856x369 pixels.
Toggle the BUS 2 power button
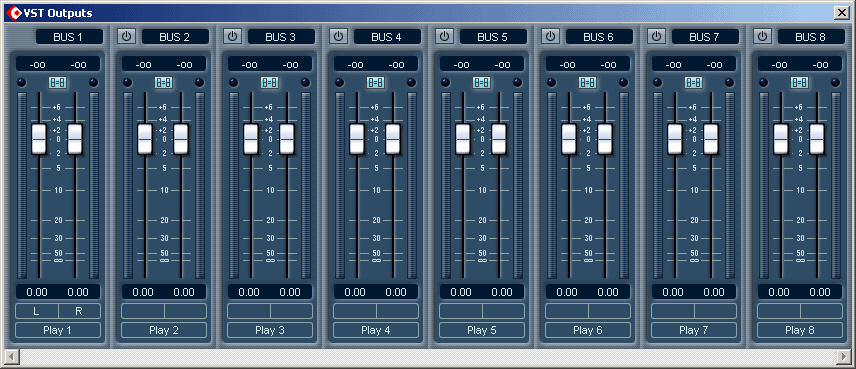pyautogui.click(x=127, y=37)
